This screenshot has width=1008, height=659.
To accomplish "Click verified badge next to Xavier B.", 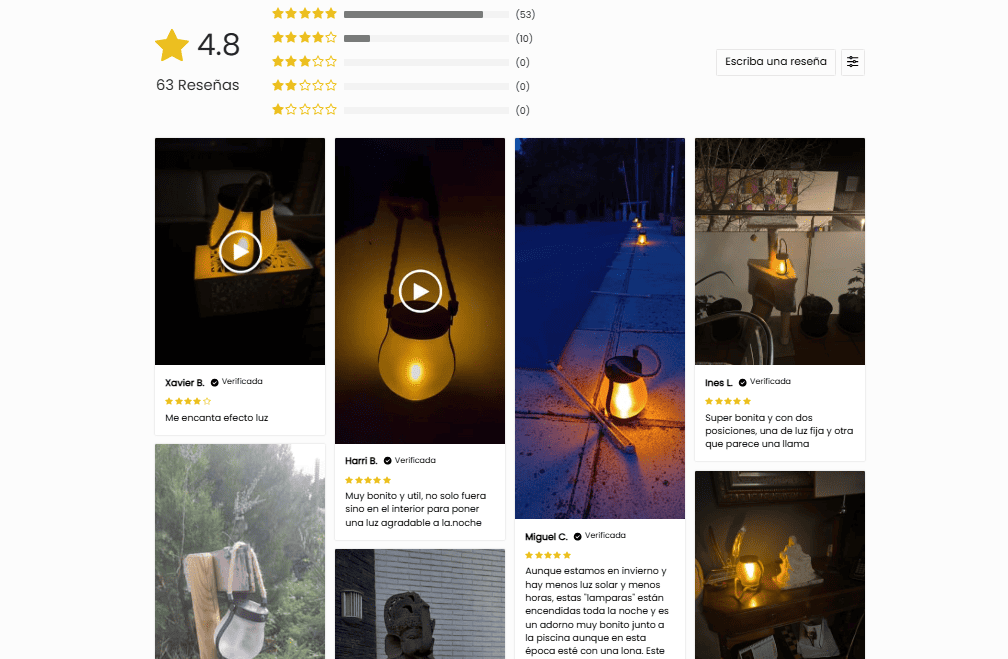I will tap(215, 383).
